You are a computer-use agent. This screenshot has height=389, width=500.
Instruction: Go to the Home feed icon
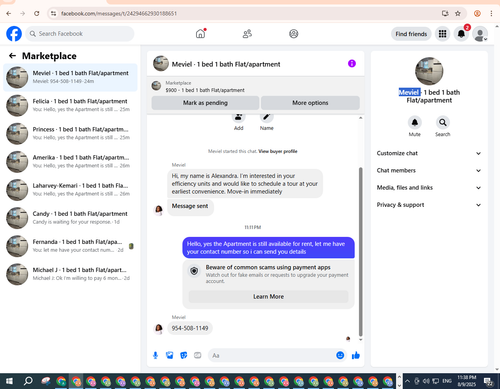point(200,34)
